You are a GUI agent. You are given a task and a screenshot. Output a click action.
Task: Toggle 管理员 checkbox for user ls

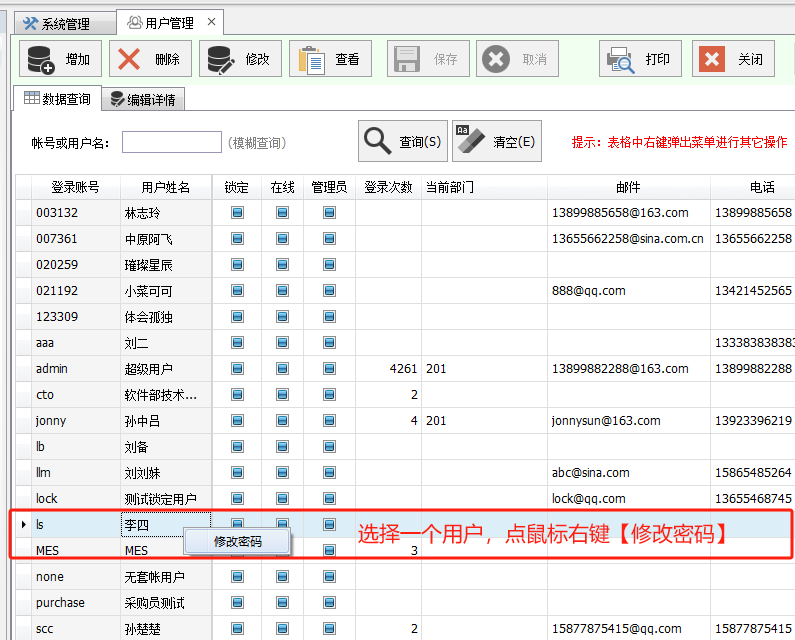329,524
